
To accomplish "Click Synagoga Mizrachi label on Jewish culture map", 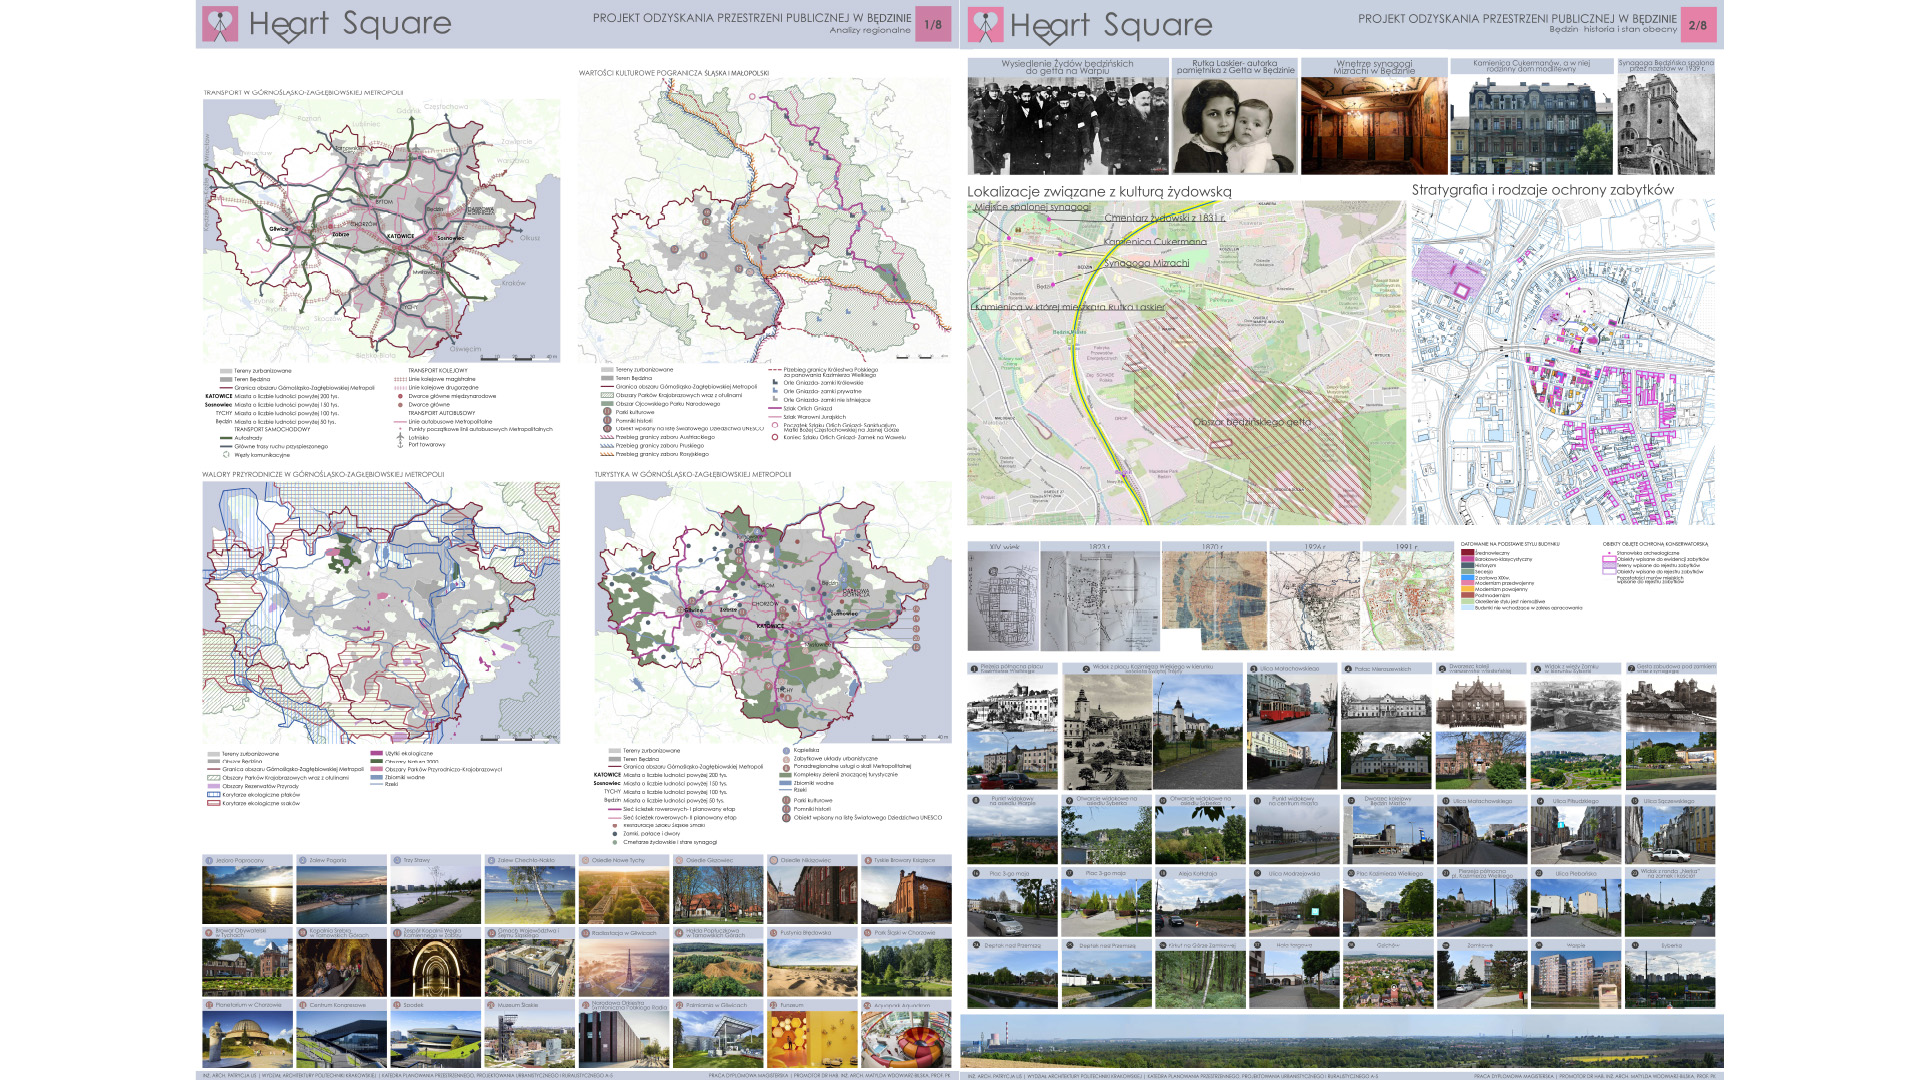I will (x=1147, y=263).
